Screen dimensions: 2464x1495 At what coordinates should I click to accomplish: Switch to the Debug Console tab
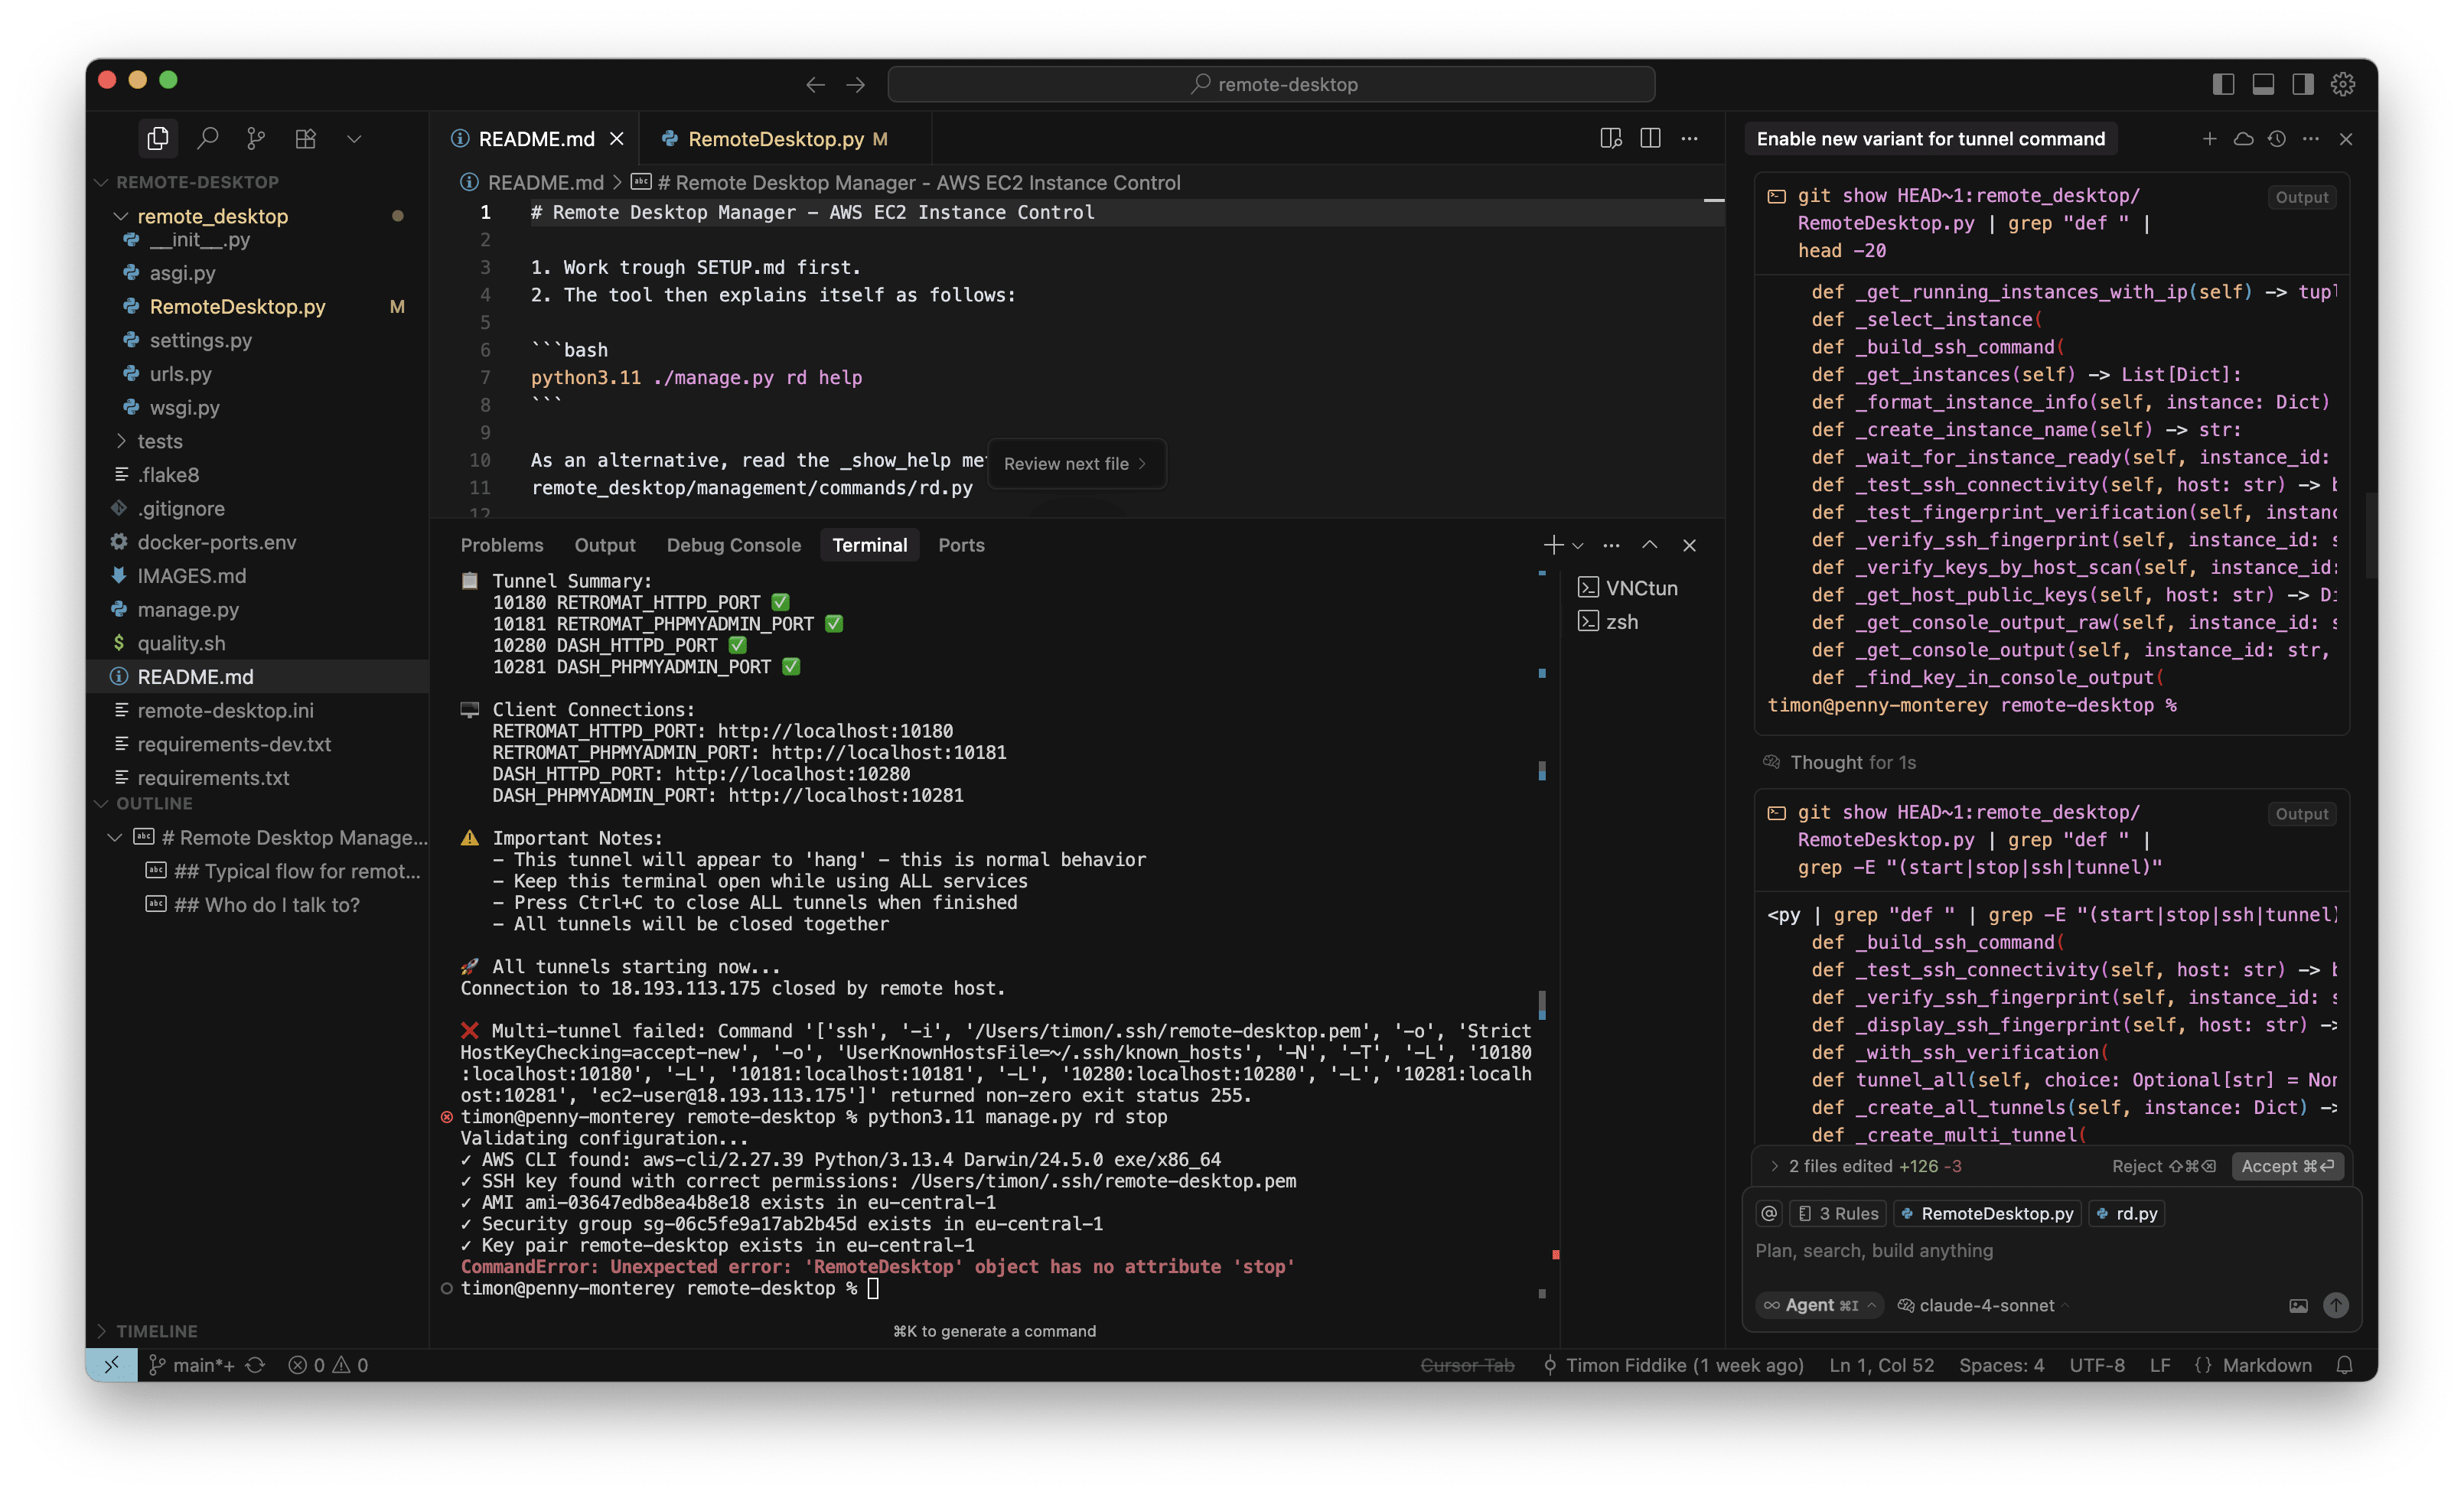tap(733, 545)
